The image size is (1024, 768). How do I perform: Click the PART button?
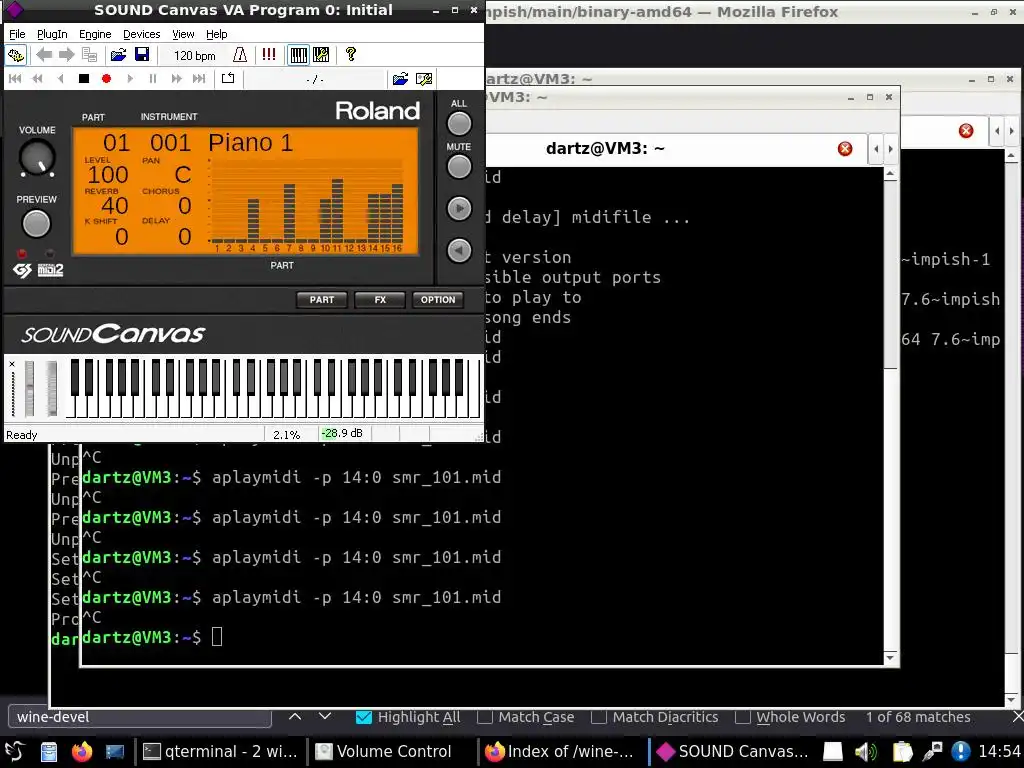click(322, 300)
